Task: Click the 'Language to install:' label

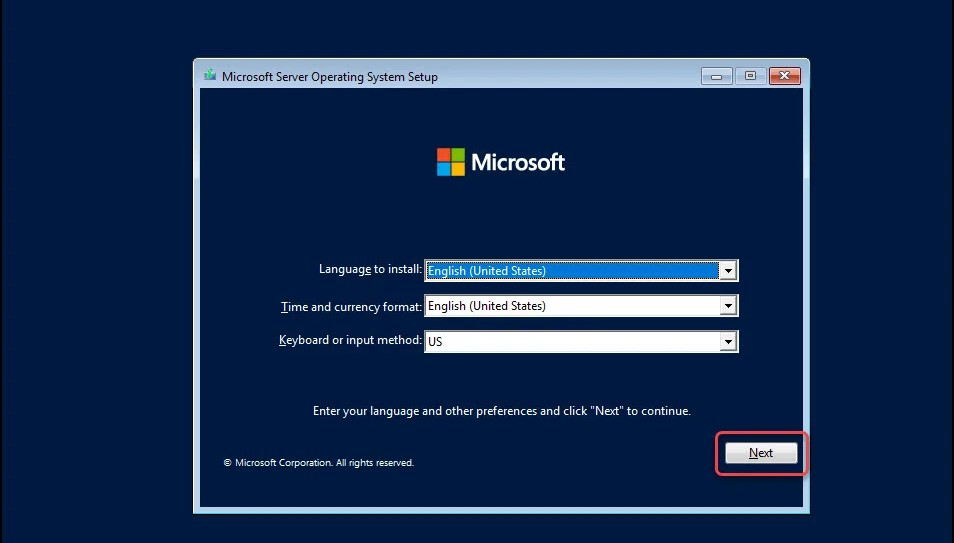Action: tap(370, 269)
